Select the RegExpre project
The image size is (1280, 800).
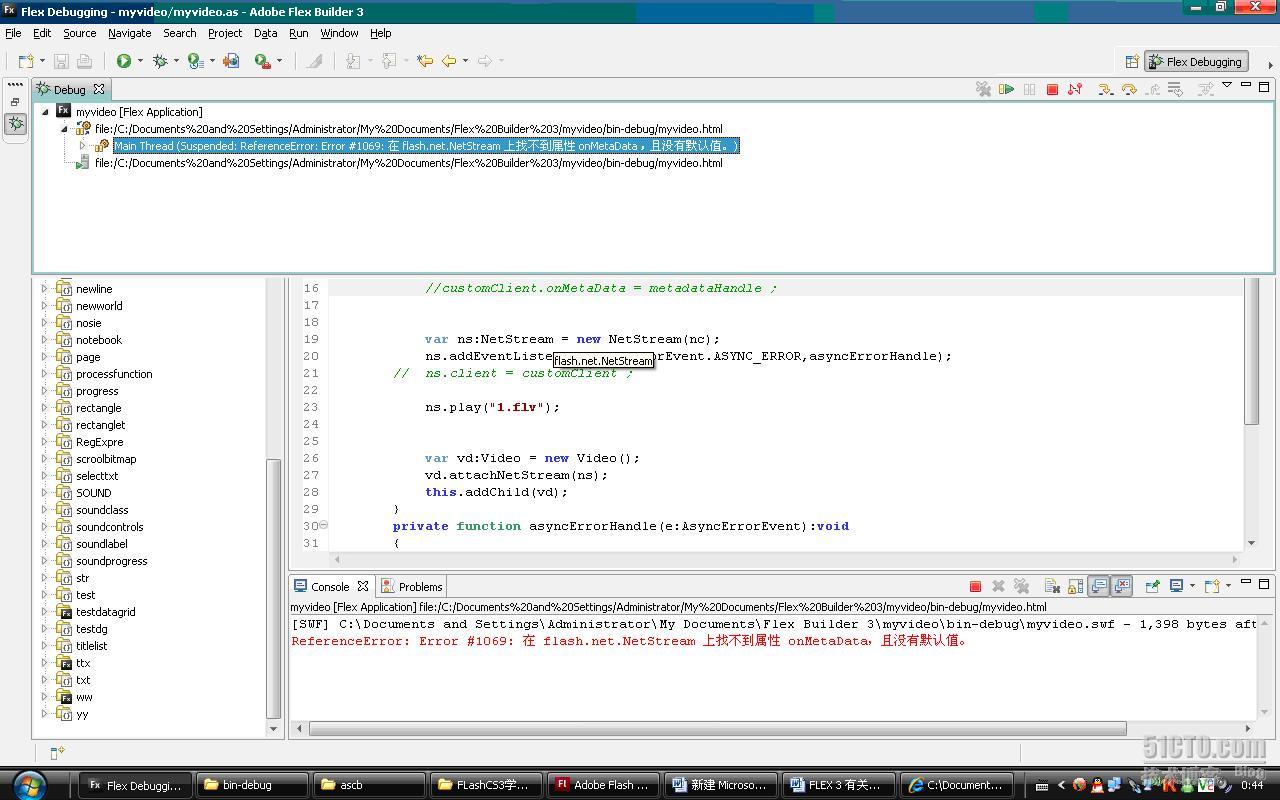coord(99,442)
